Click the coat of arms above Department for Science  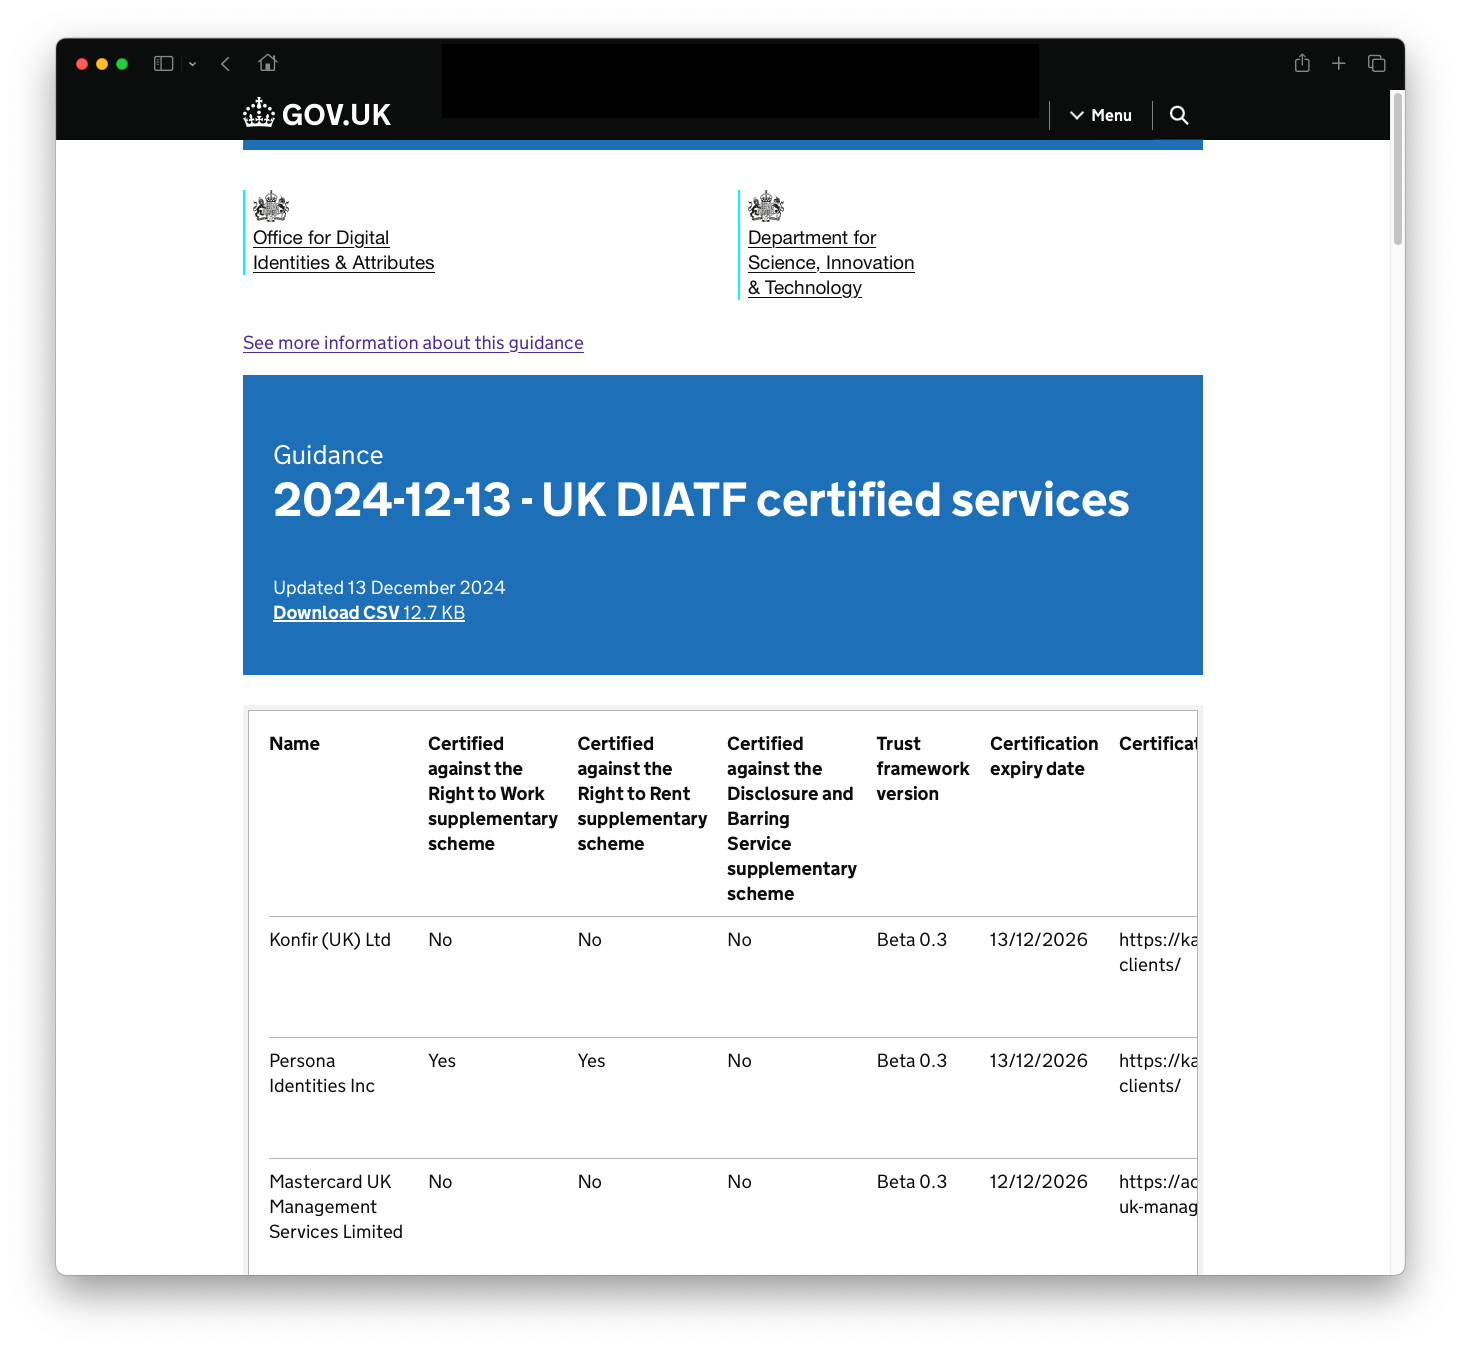[x=765, y=206]
